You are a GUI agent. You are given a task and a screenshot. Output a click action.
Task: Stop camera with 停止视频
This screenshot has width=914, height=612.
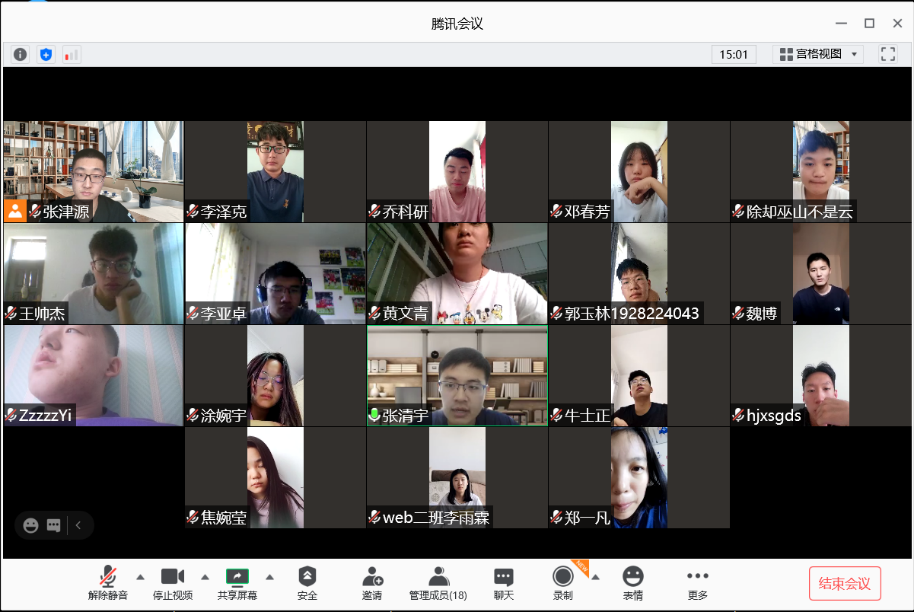173,583
